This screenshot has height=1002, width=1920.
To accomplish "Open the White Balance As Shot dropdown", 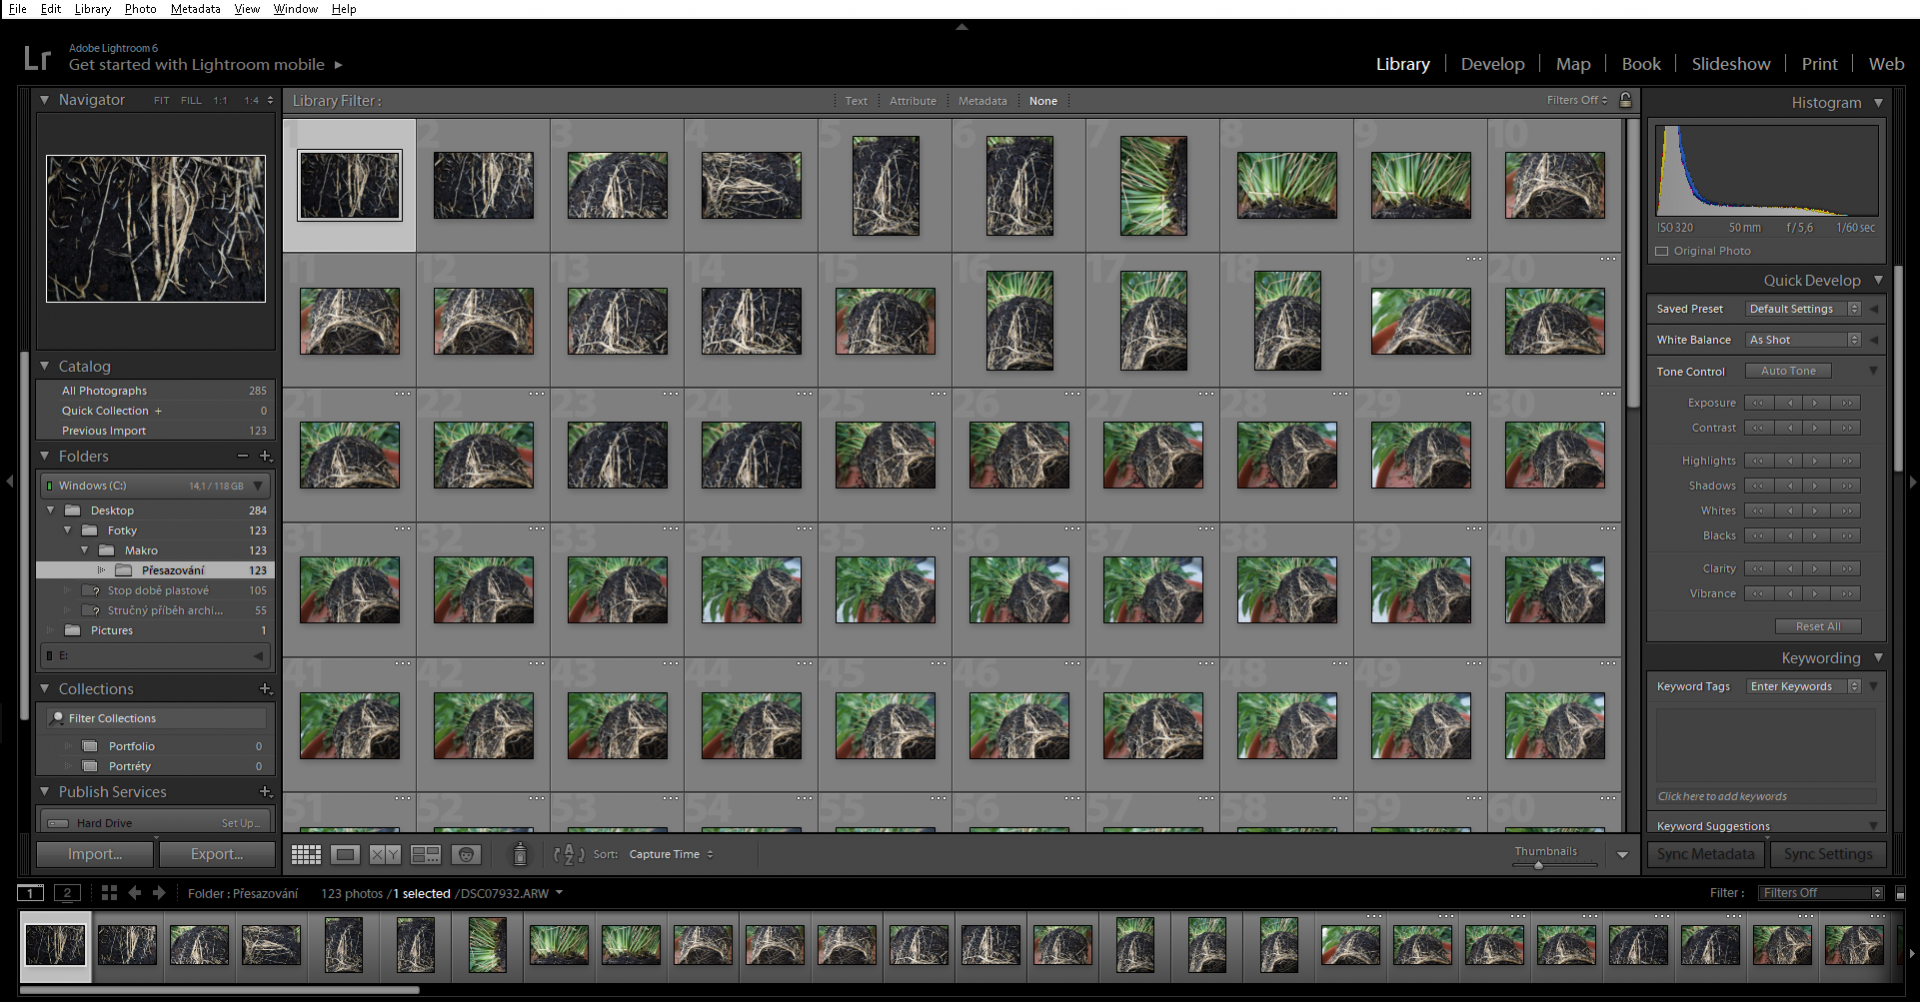I will coord(1803,340).
